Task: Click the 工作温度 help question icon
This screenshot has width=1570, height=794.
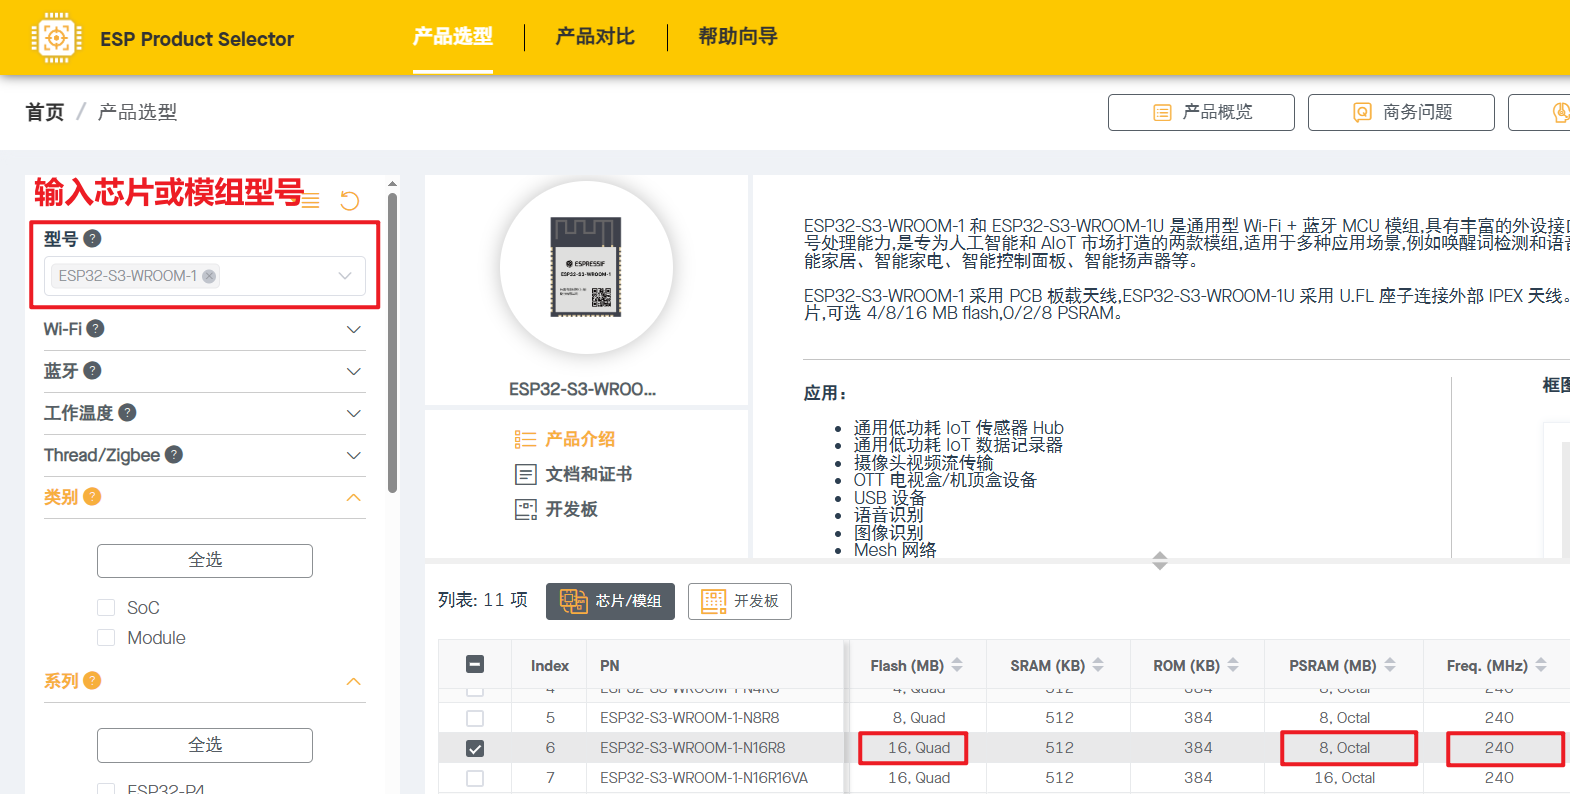Action: point(127,412)
